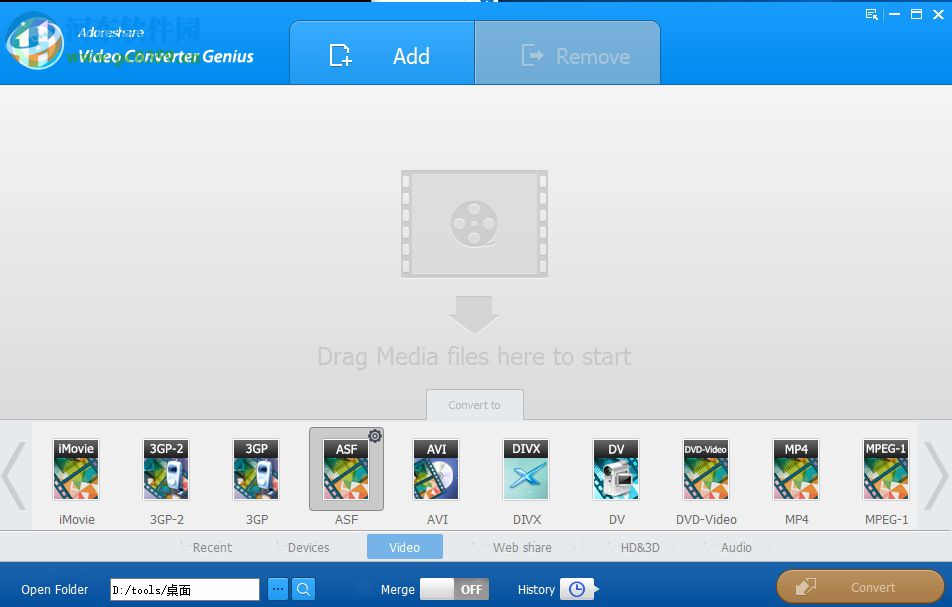
Task: Choose the AVI output format
Action: (436, 469)
